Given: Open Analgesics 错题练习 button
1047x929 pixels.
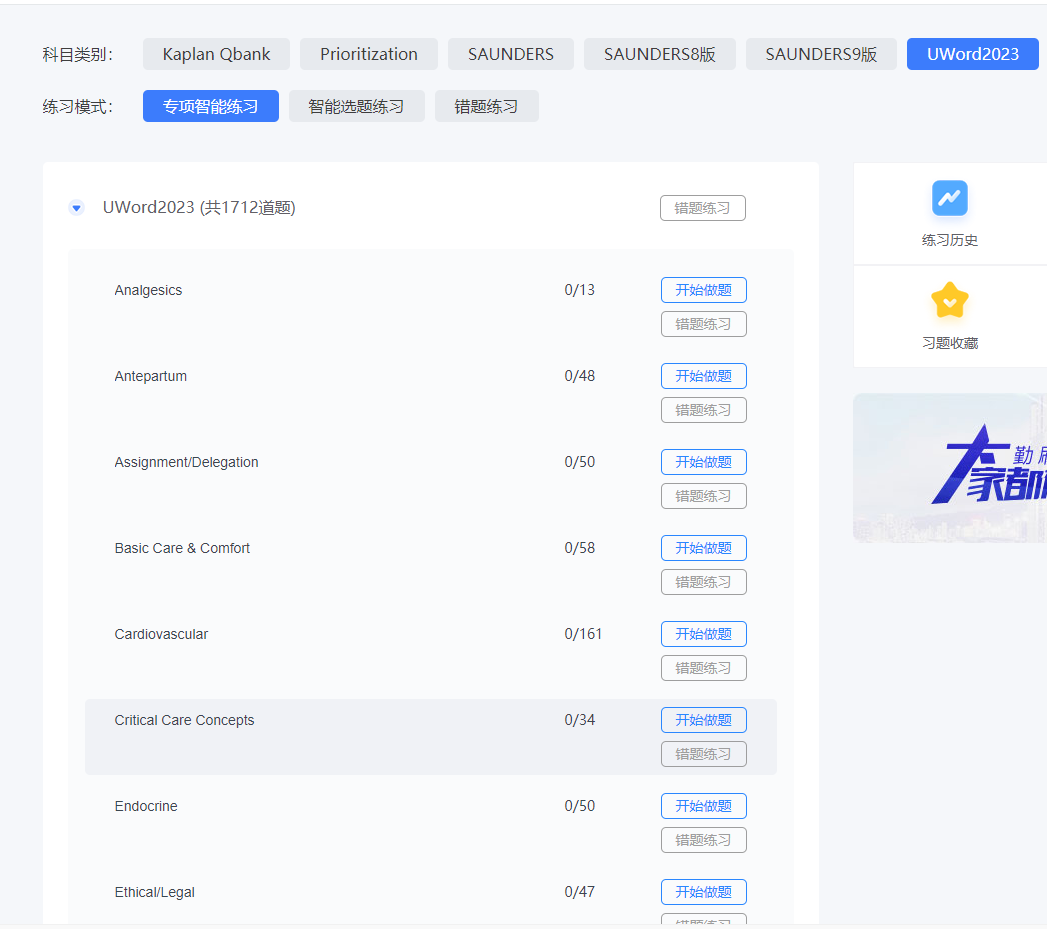Looking at the screenshot, I should [704, 324].
